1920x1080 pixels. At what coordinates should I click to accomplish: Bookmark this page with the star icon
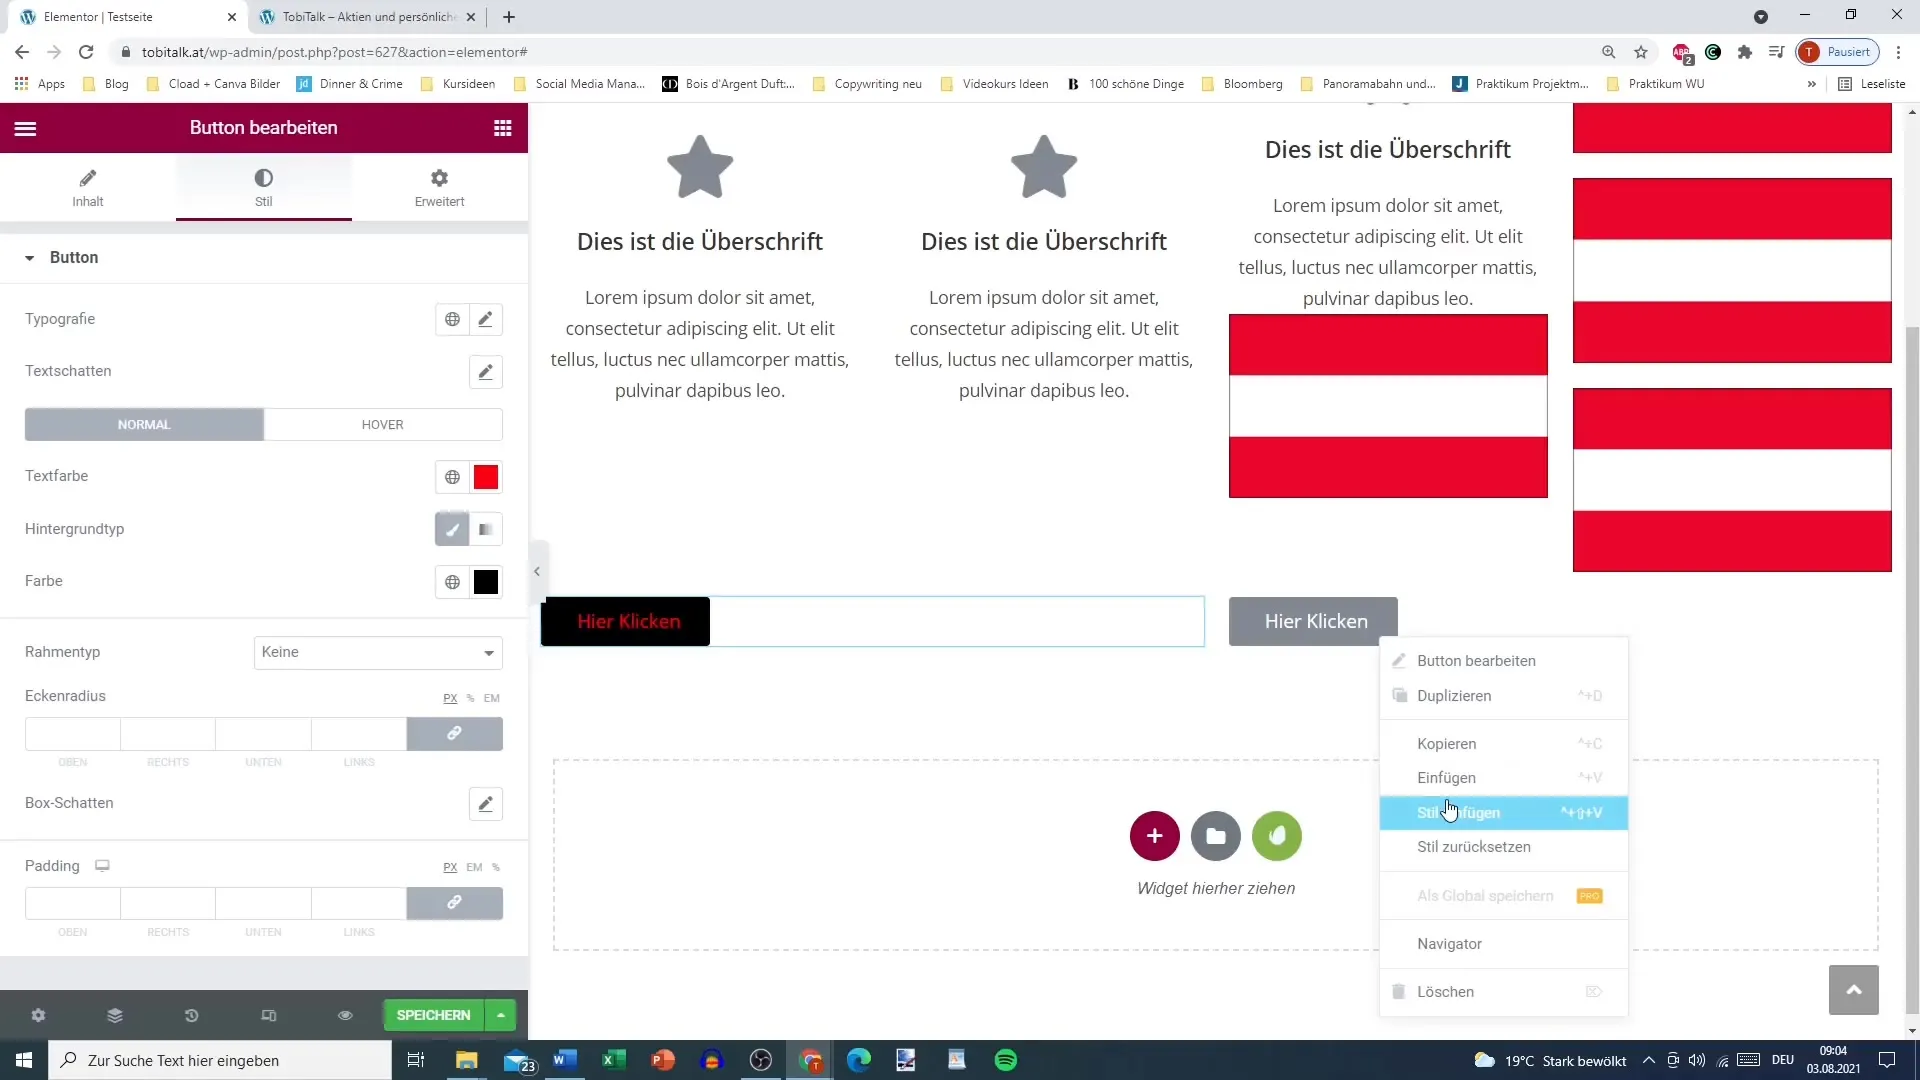point(1641,52)
